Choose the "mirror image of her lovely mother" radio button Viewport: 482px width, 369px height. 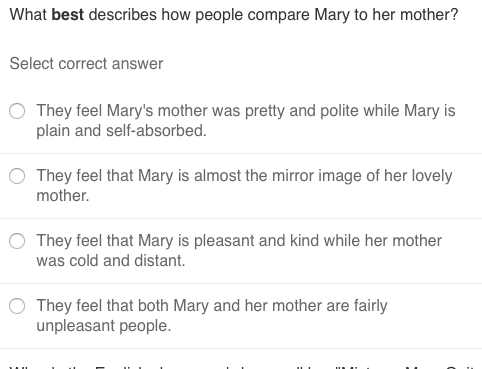pyautogui.click(x=17, y=176)
